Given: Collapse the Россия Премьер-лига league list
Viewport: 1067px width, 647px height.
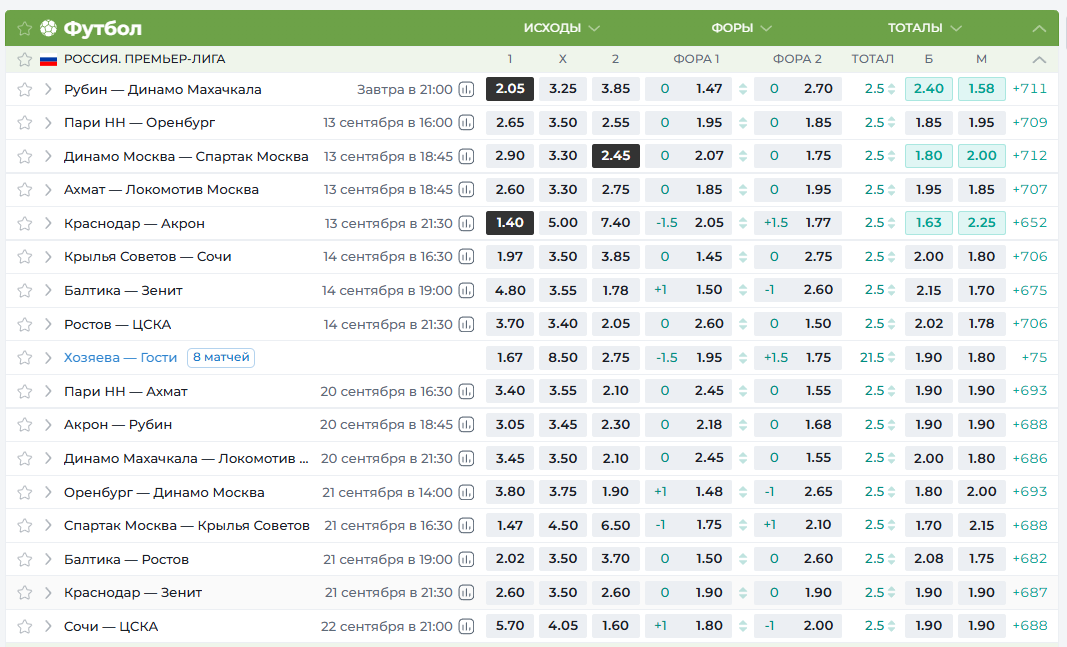Looking at the screenshot, I should (1039, 60).
